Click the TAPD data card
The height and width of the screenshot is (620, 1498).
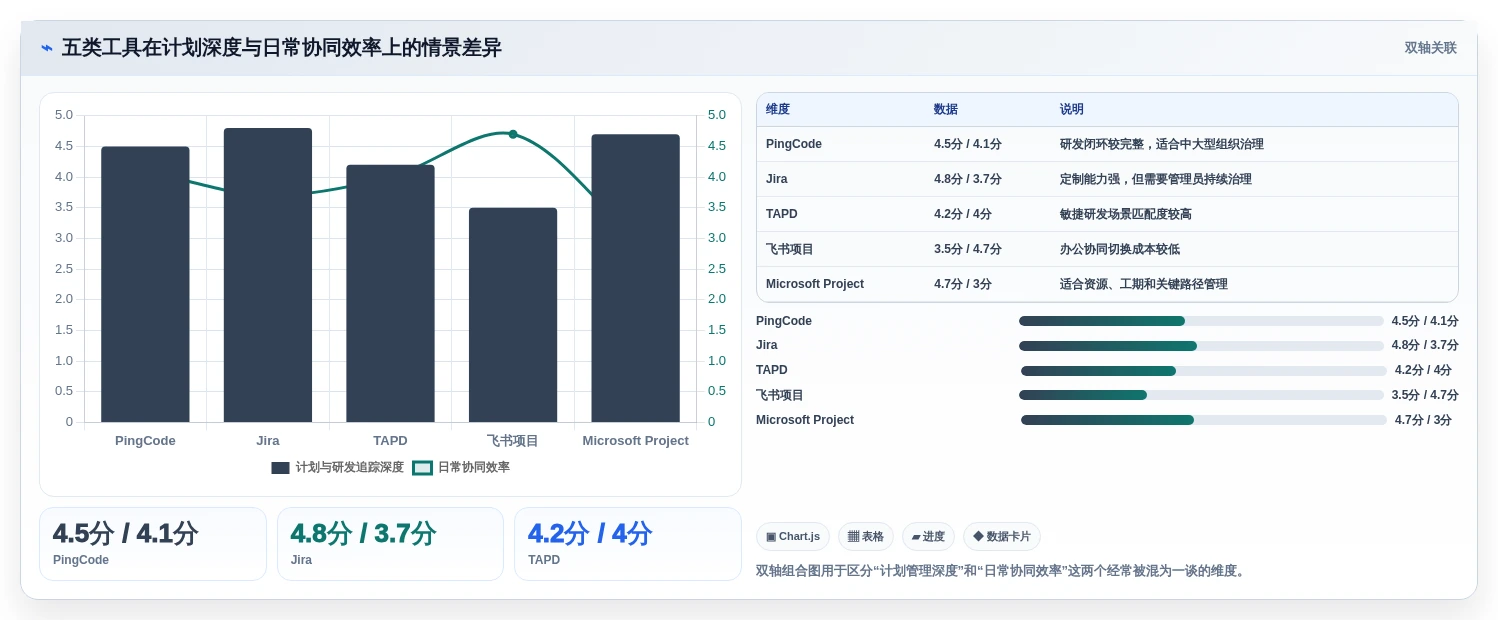click(x=628, y=544)
